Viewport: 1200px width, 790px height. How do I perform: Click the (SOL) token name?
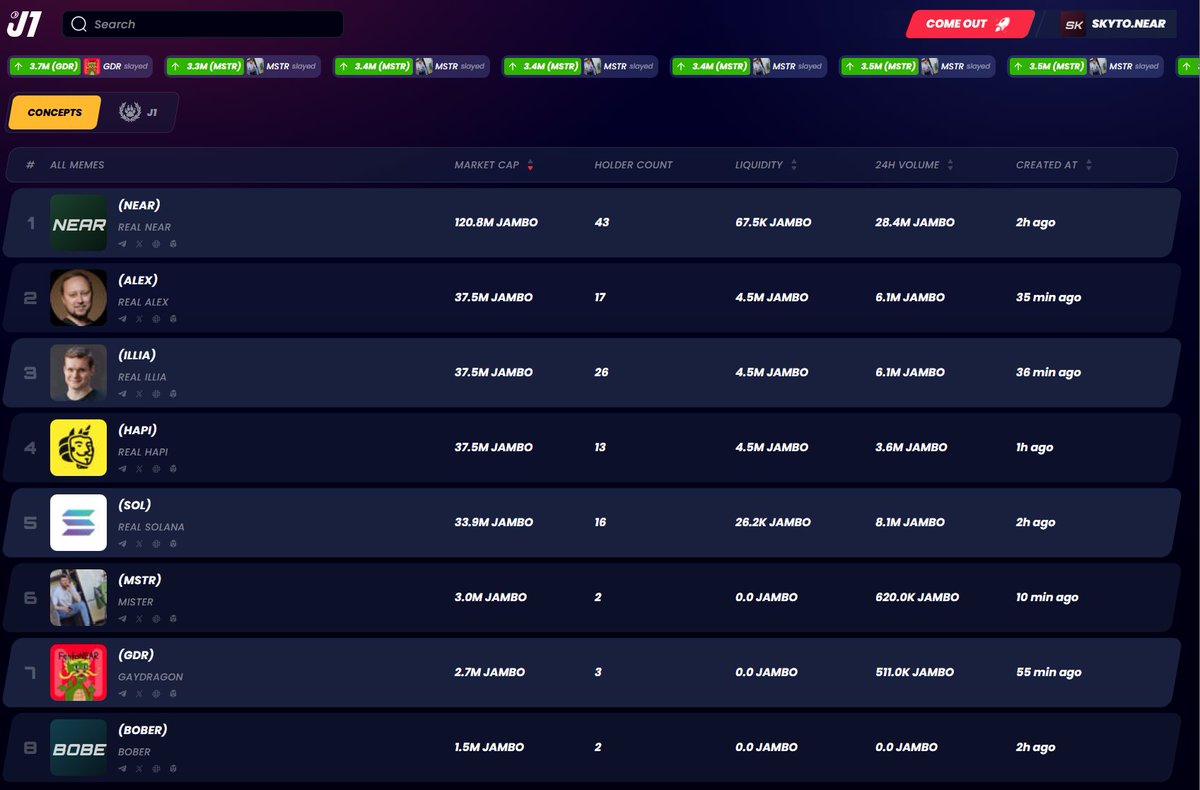pos(135,505)
